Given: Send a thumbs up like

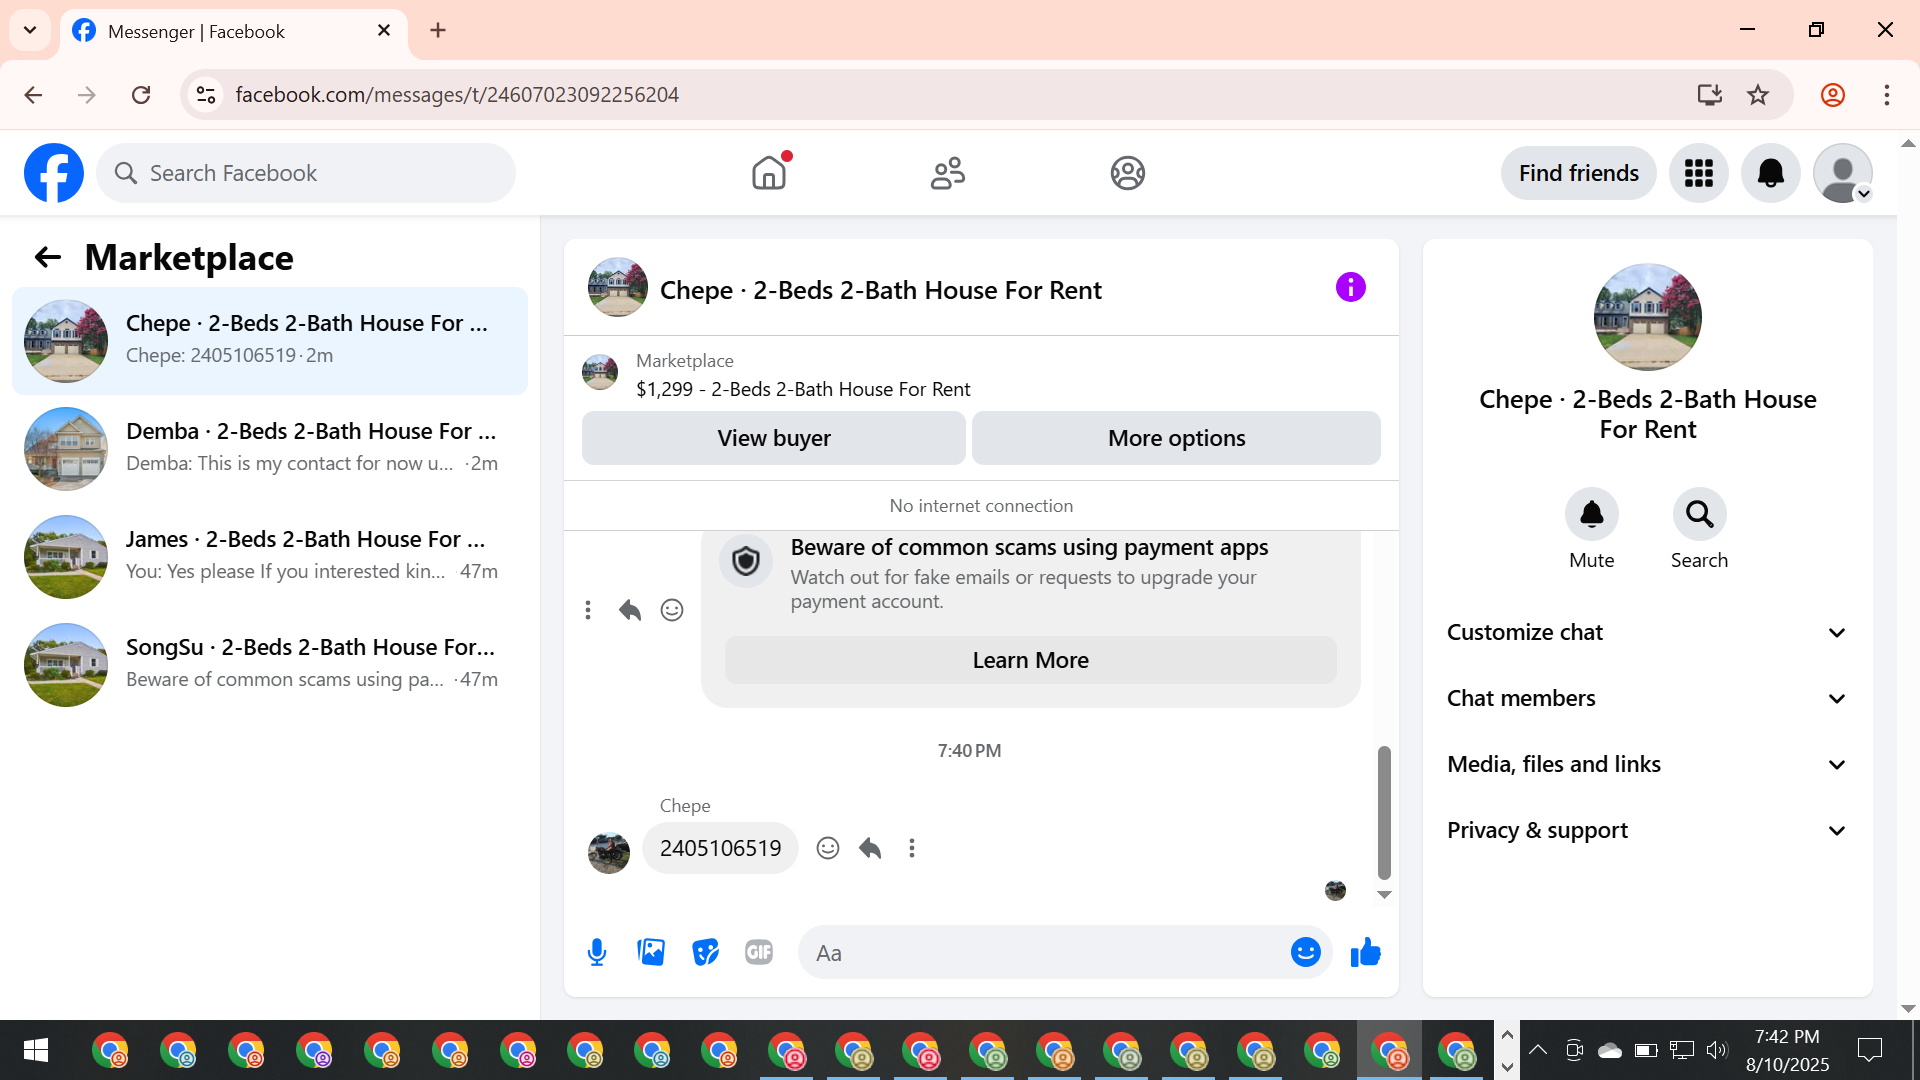Looking at the screenshot, I should point(1365,953).
